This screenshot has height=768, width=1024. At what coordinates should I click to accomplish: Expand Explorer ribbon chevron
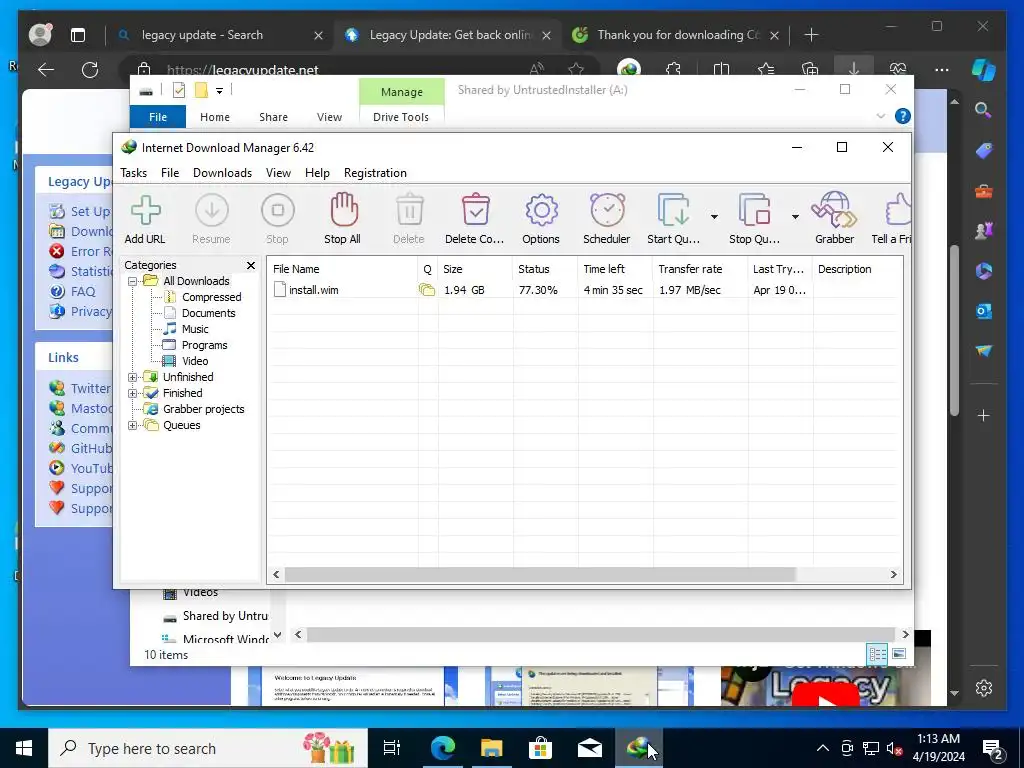[x=880, y=116]
